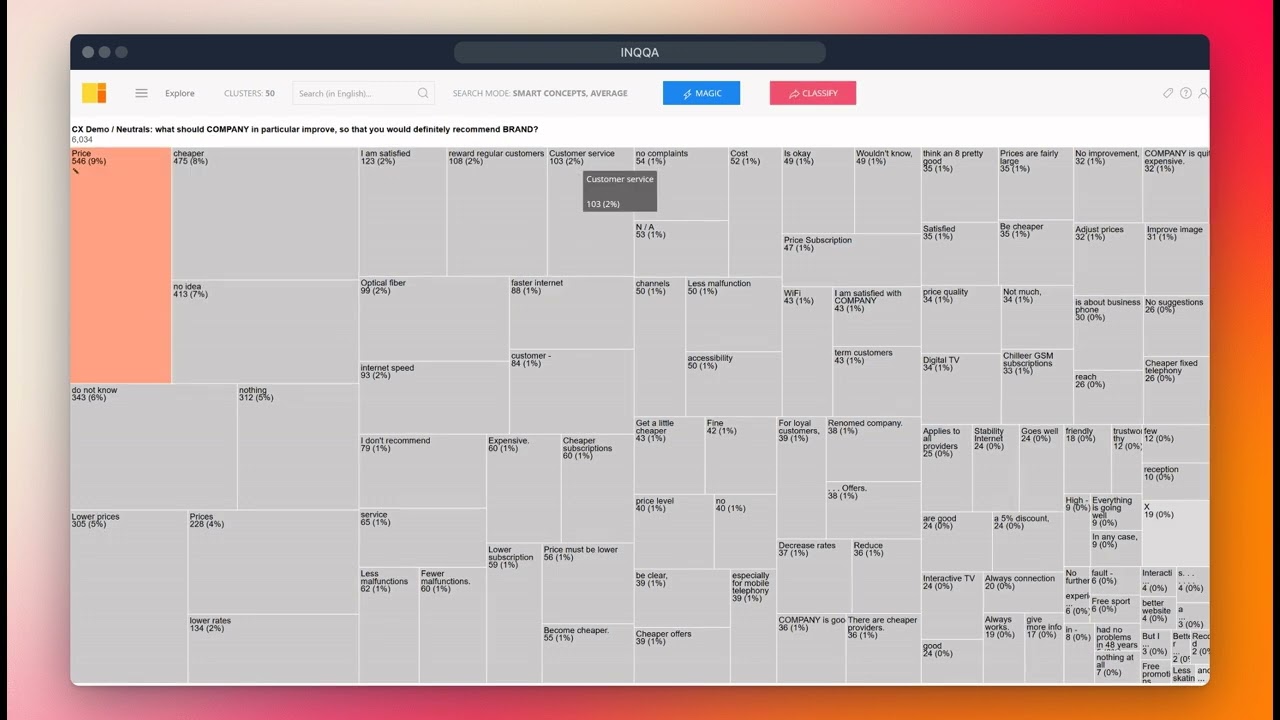
Task: Select the Lower prices 305 cluster
Action: [129, 597]
